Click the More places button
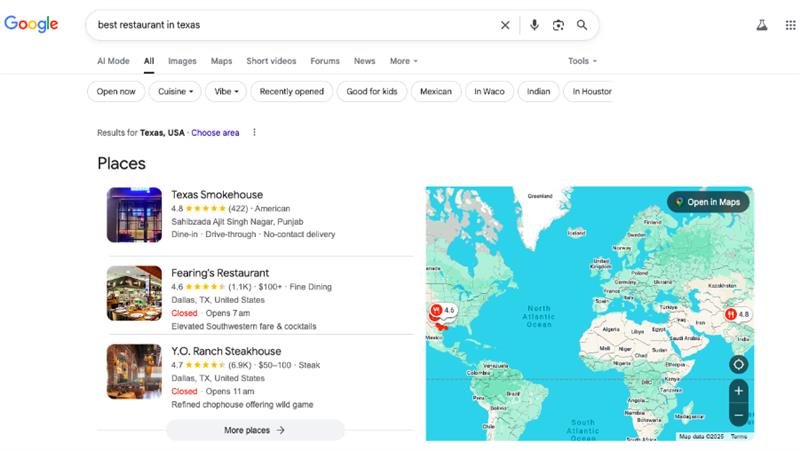The image size is (800, 451). 255,430
